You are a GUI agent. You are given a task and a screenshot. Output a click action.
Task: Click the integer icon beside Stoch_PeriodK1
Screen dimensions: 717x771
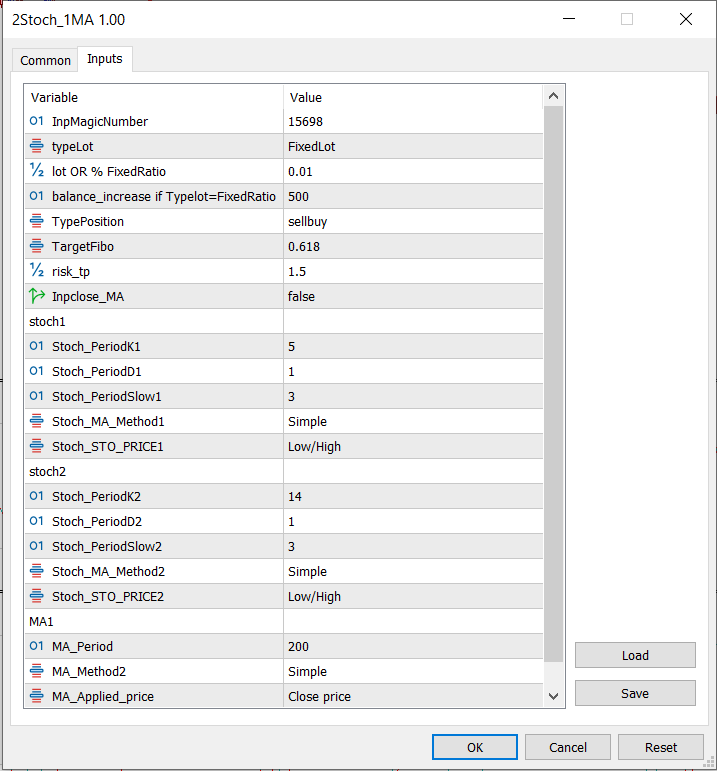[x=37, y=346]
